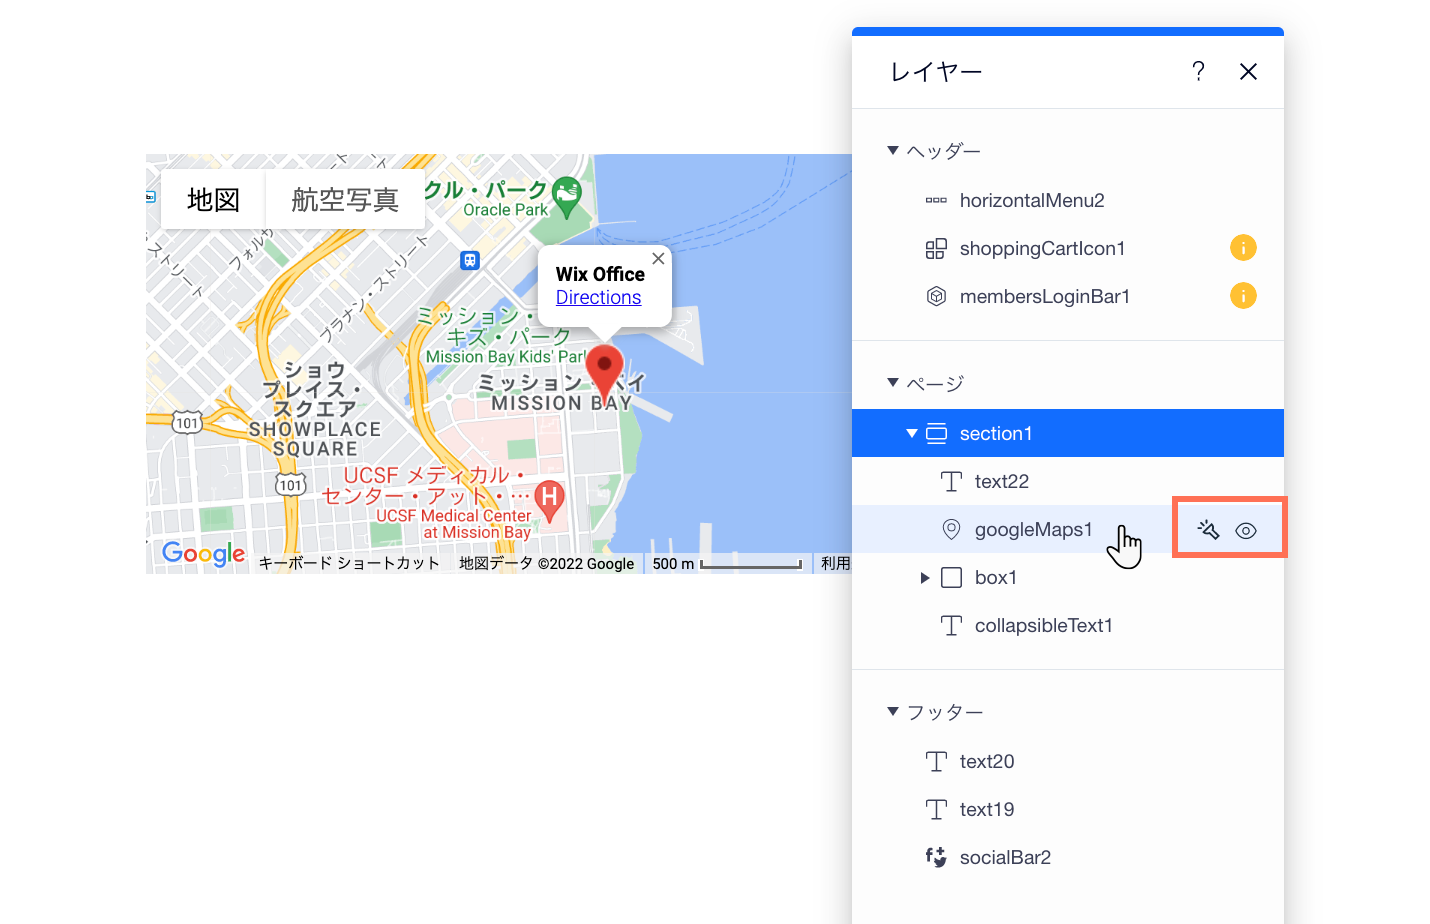1430x924 pixels.
Task: Click the text22 text type icon
Action: click(x=951, y=481)
